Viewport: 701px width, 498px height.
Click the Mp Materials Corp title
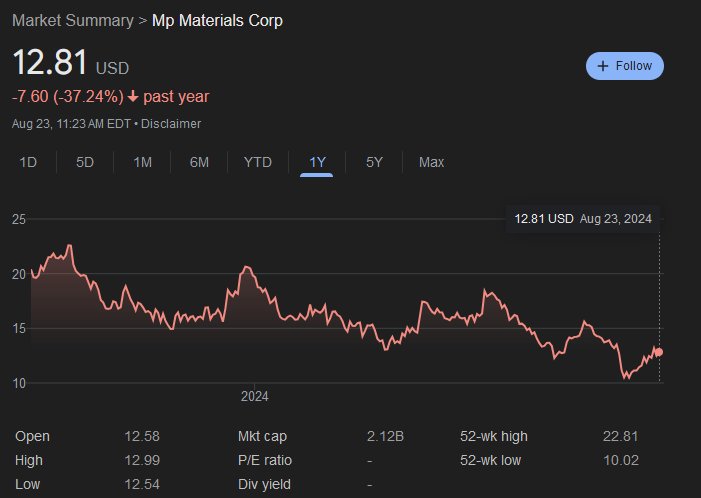point(217,21)
